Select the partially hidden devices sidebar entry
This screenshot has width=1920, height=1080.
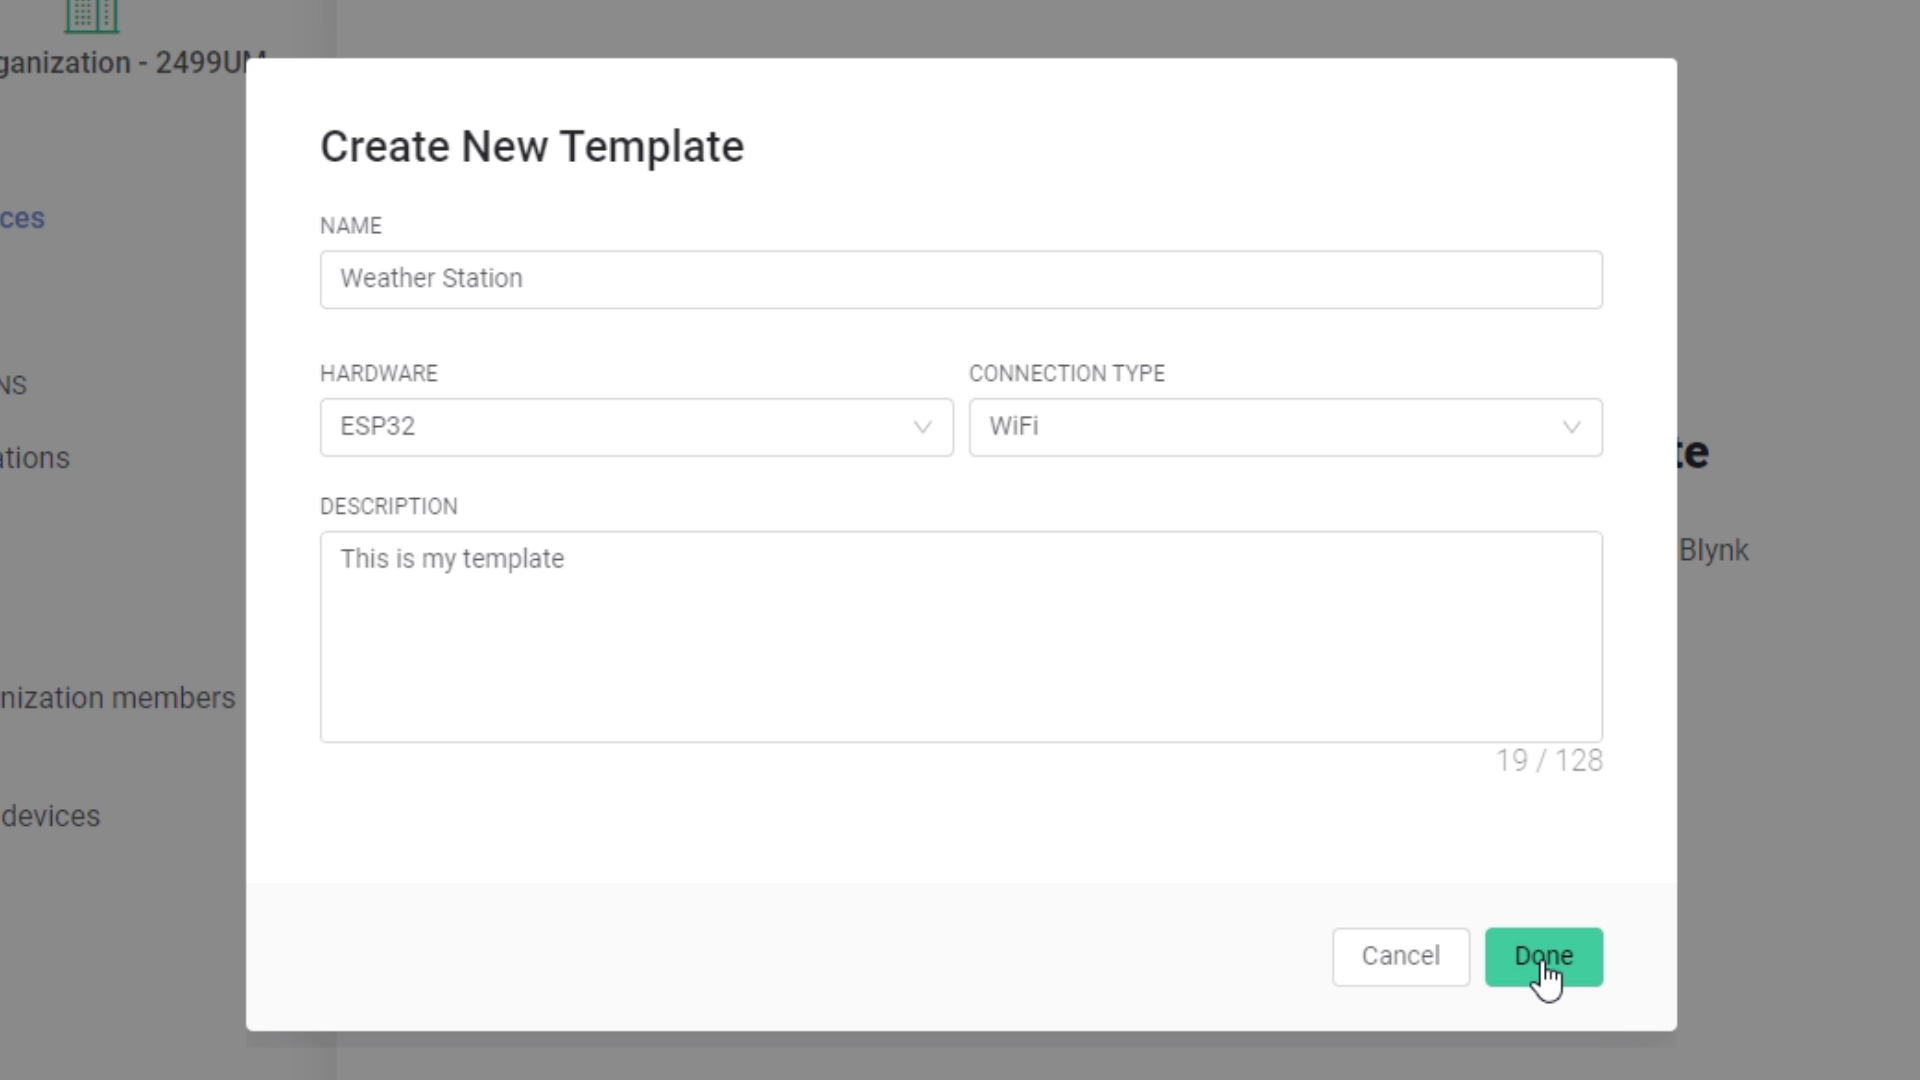[50, 816]
